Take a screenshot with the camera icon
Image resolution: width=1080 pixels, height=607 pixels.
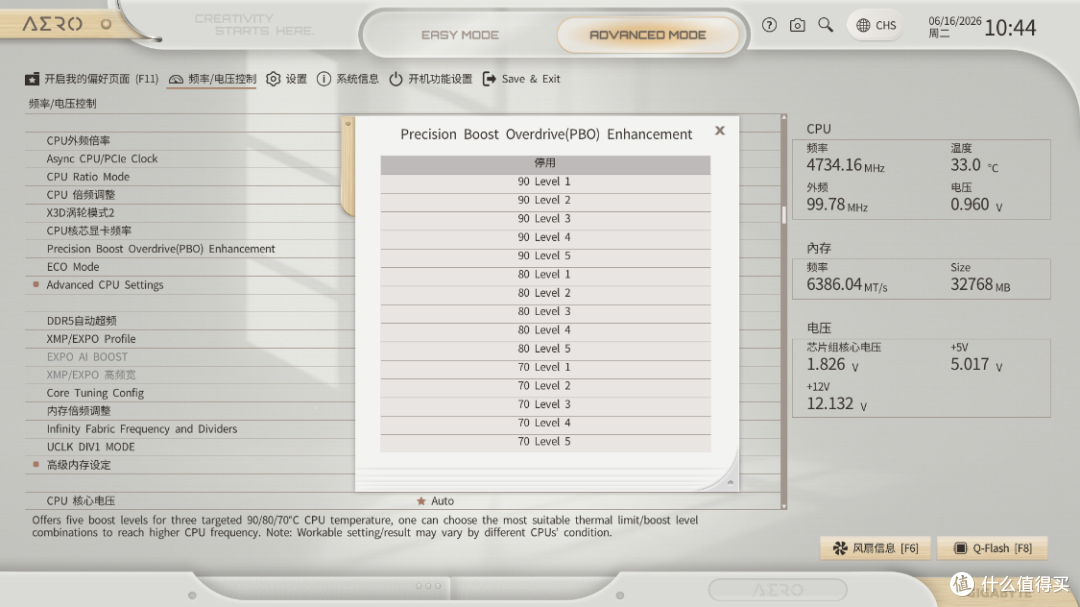point(797,25)
